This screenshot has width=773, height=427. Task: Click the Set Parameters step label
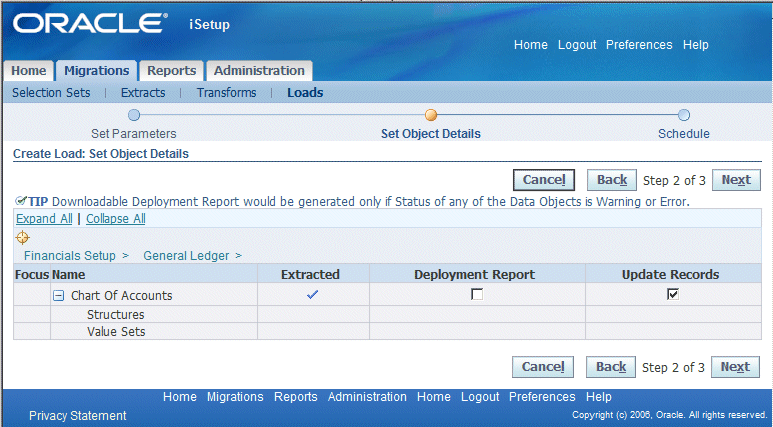(134, 134)
